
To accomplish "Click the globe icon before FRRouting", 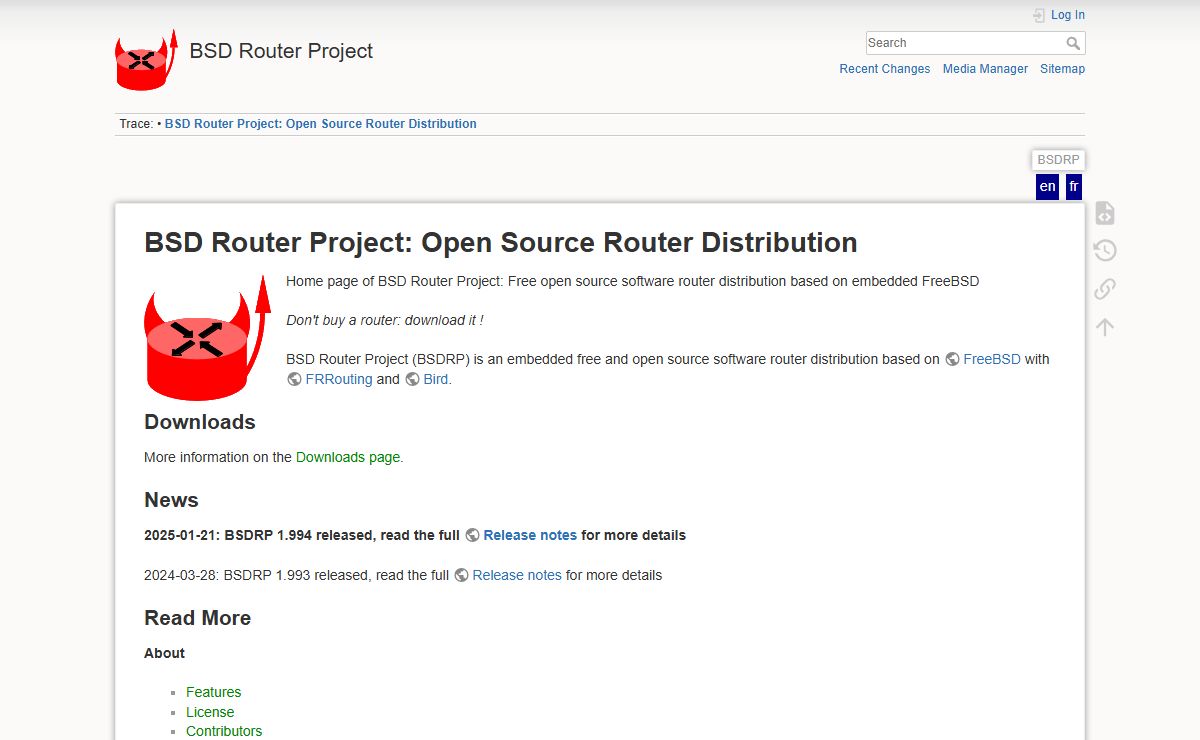I will (294, 379).
